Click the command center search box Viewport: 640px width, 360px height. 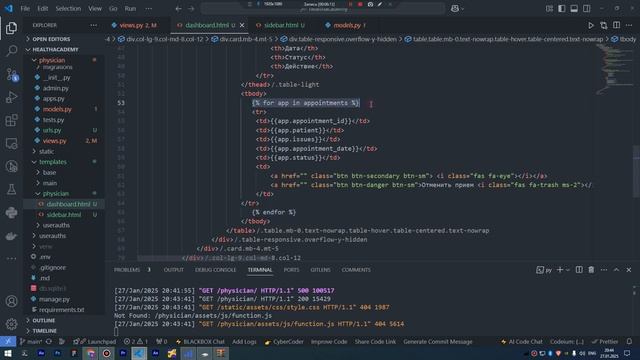point(322,8)
